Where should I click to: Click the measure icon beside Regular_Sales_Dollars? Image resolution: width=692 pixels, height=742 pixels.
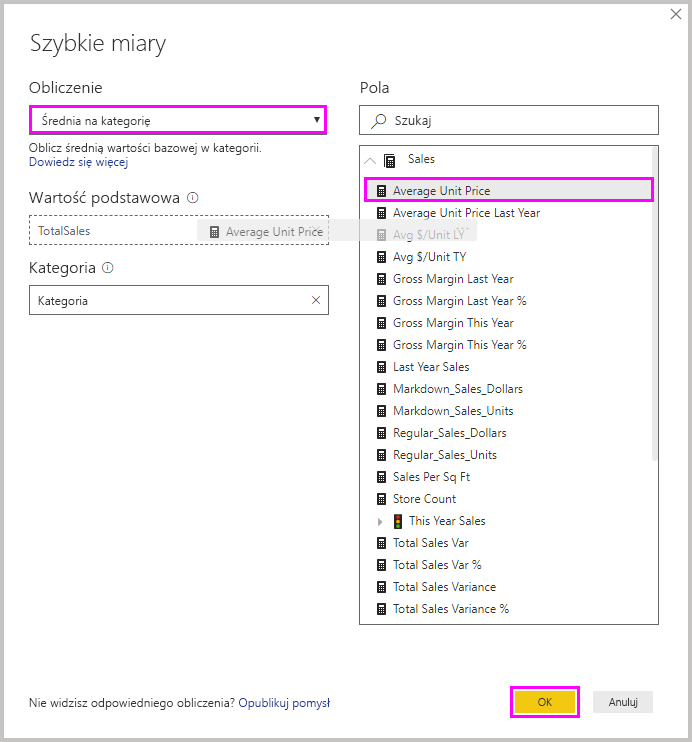(x=381, y=433)
